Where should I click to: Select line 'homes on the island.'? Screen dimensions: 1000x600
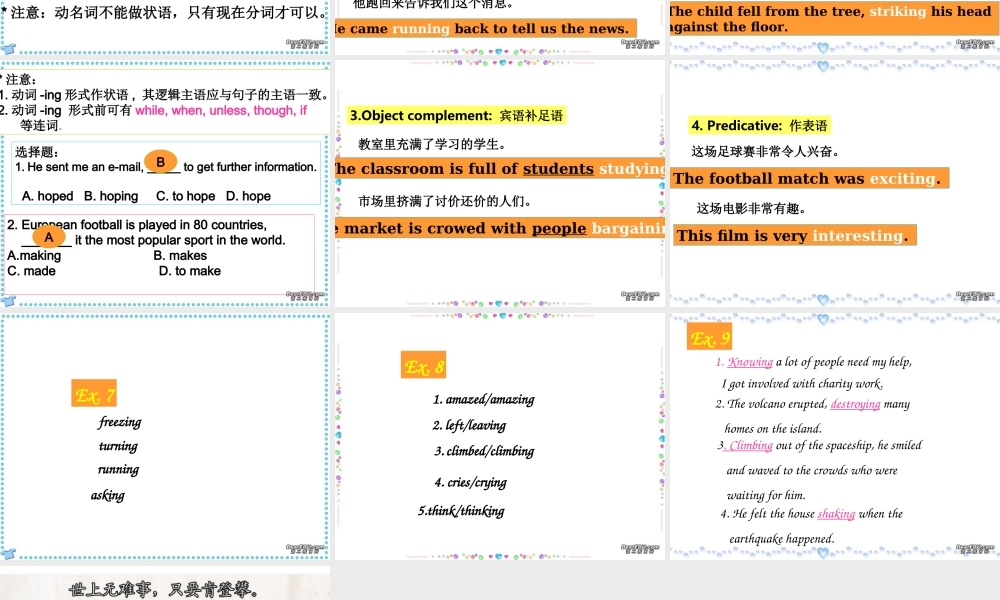(x=773, y=428)
